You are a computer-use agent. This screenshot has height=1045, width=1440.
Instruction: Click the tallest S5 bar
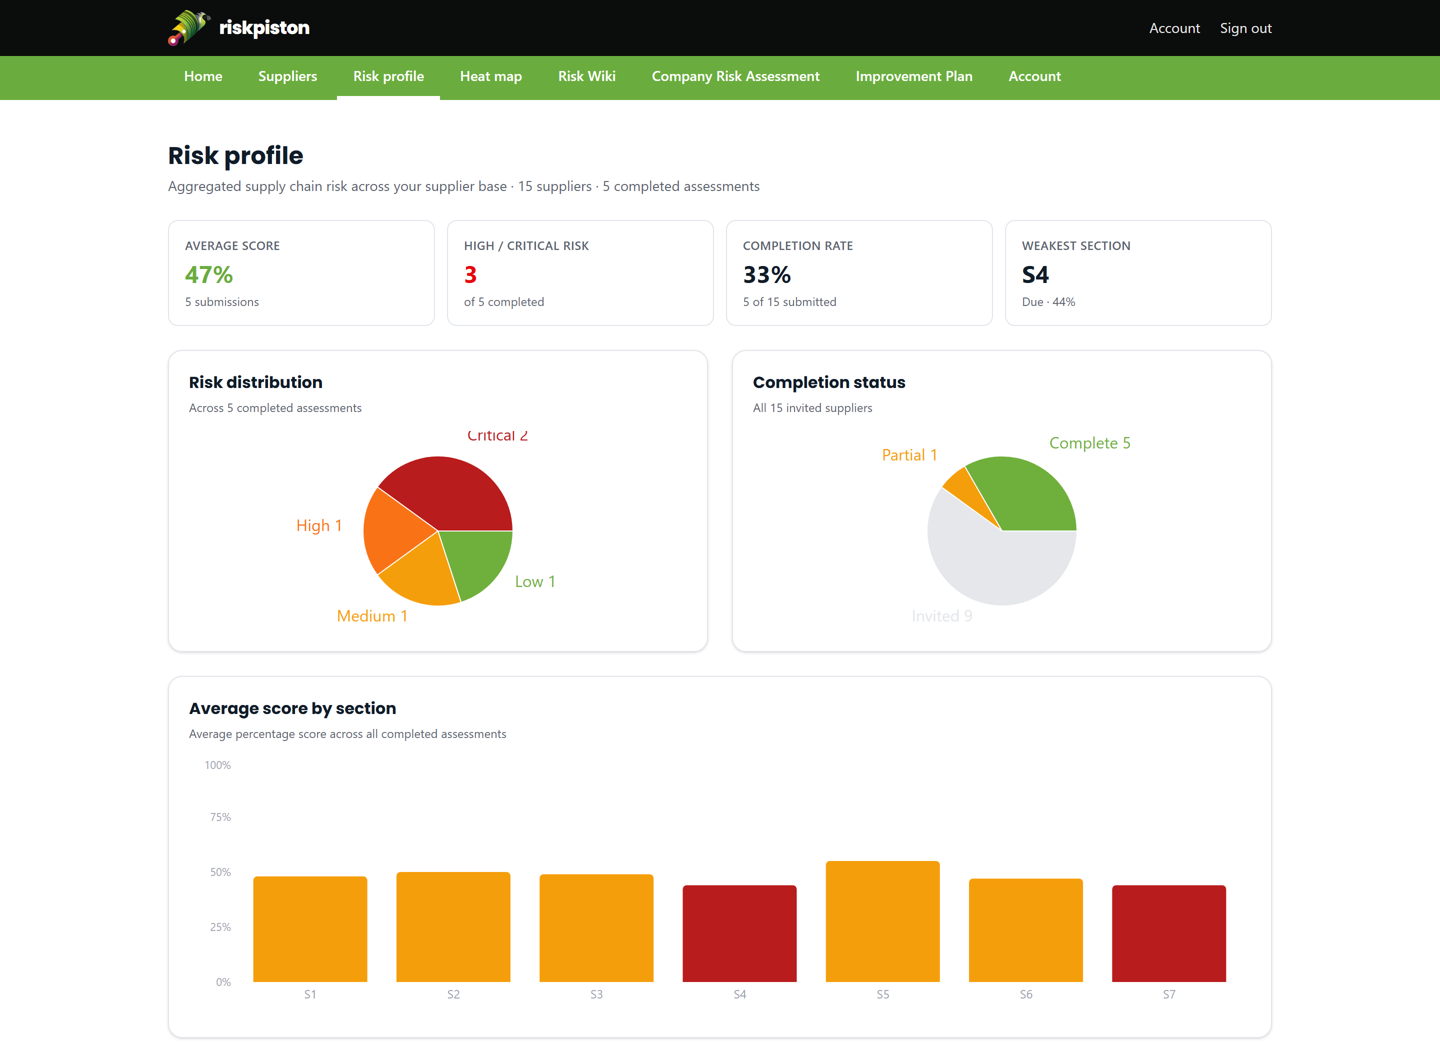[882, 921]
